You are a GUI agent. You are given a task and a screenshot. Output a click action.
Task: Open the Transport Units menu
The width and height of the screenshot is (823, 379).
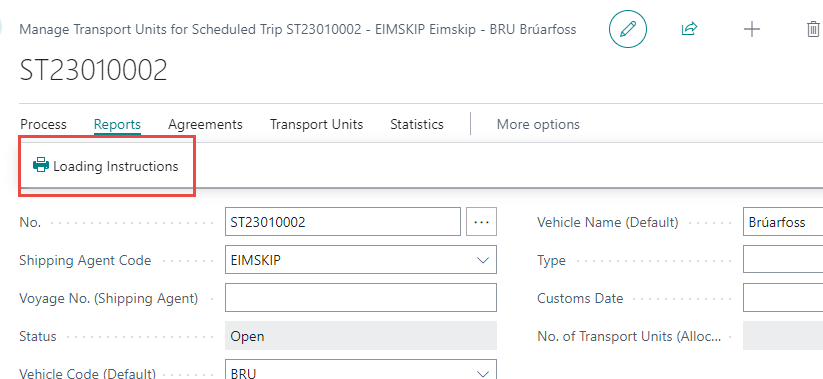coord(316,124)
